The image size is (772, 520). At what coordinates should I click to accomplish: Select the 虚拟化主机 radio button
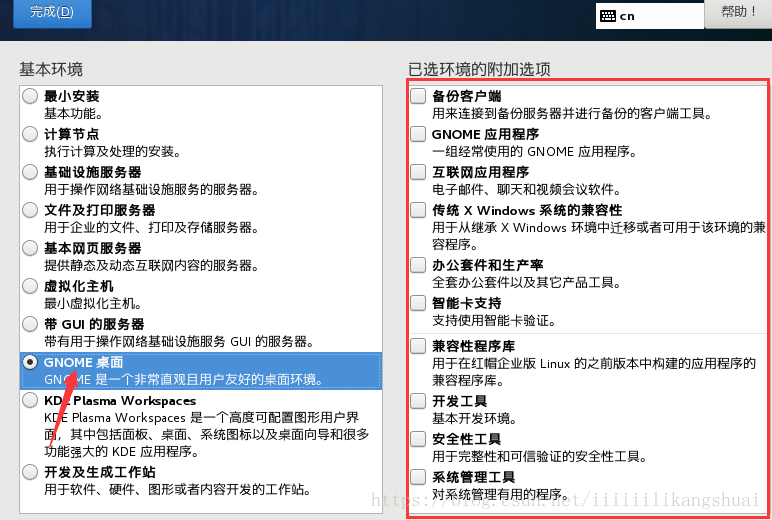point(30,286)
